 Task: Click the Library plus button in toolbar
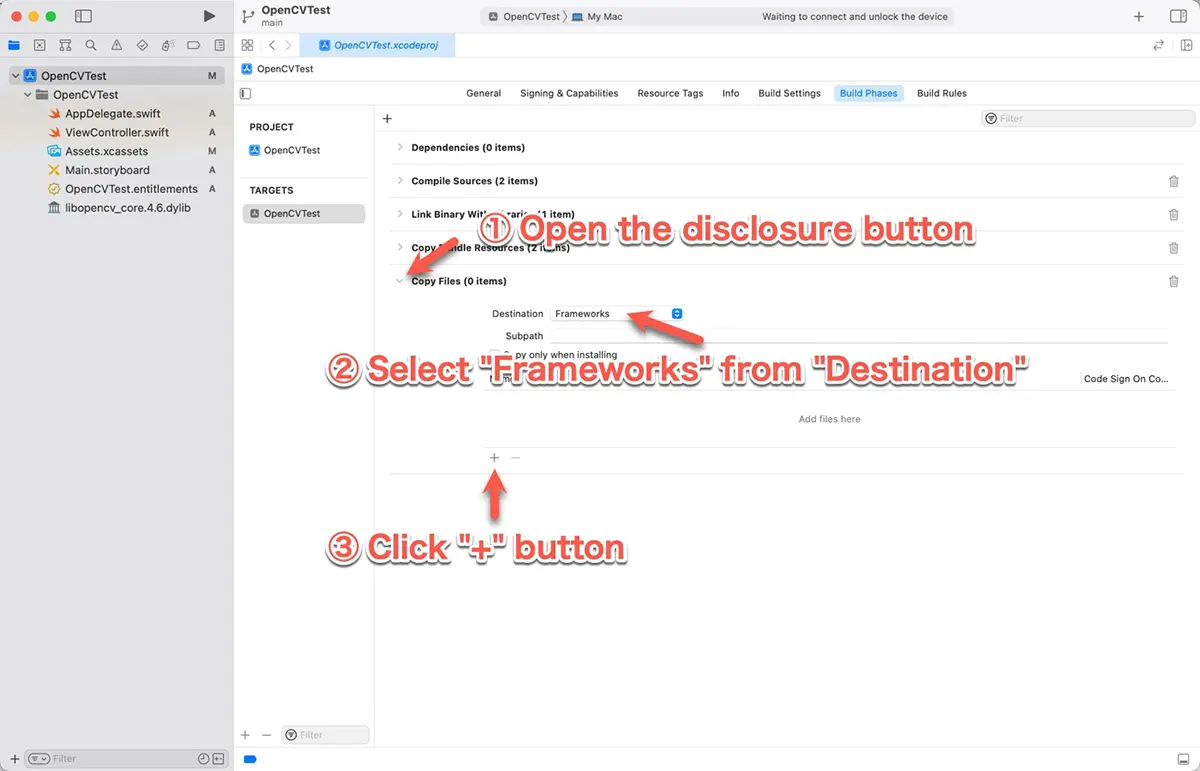click(1139, 16)
